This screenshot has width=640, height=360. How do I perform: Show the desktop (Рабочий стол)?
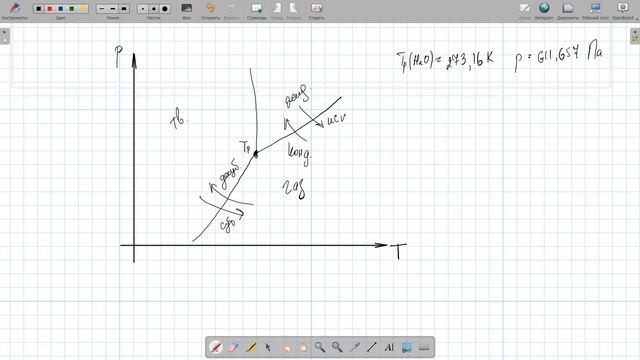596,8
